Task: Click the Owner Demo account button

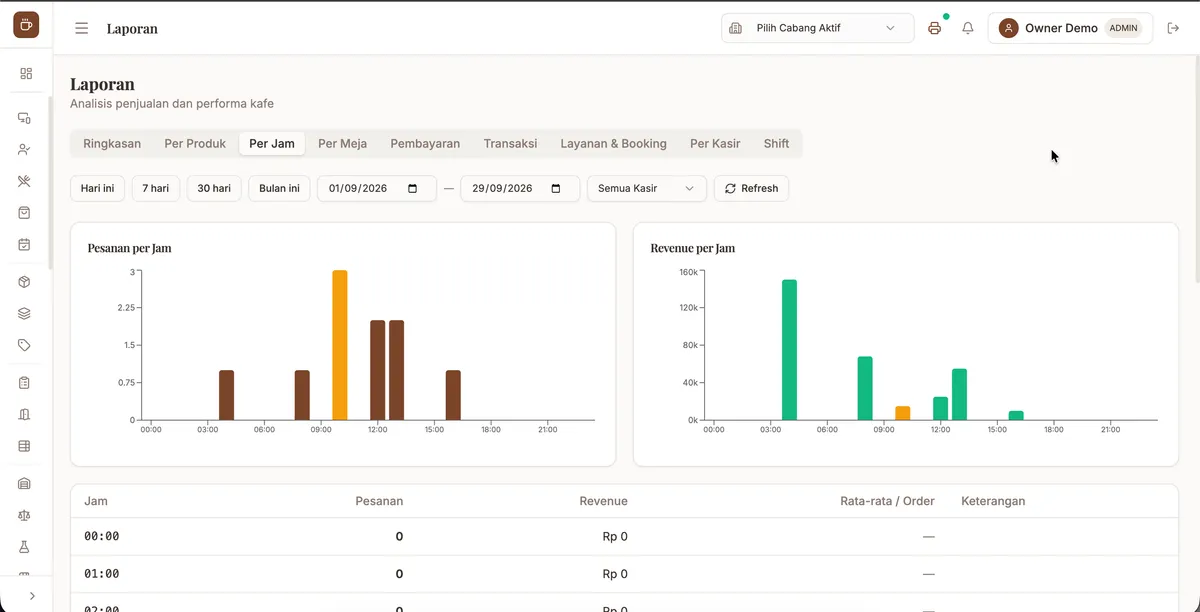Action: (x=1070, y=28)
